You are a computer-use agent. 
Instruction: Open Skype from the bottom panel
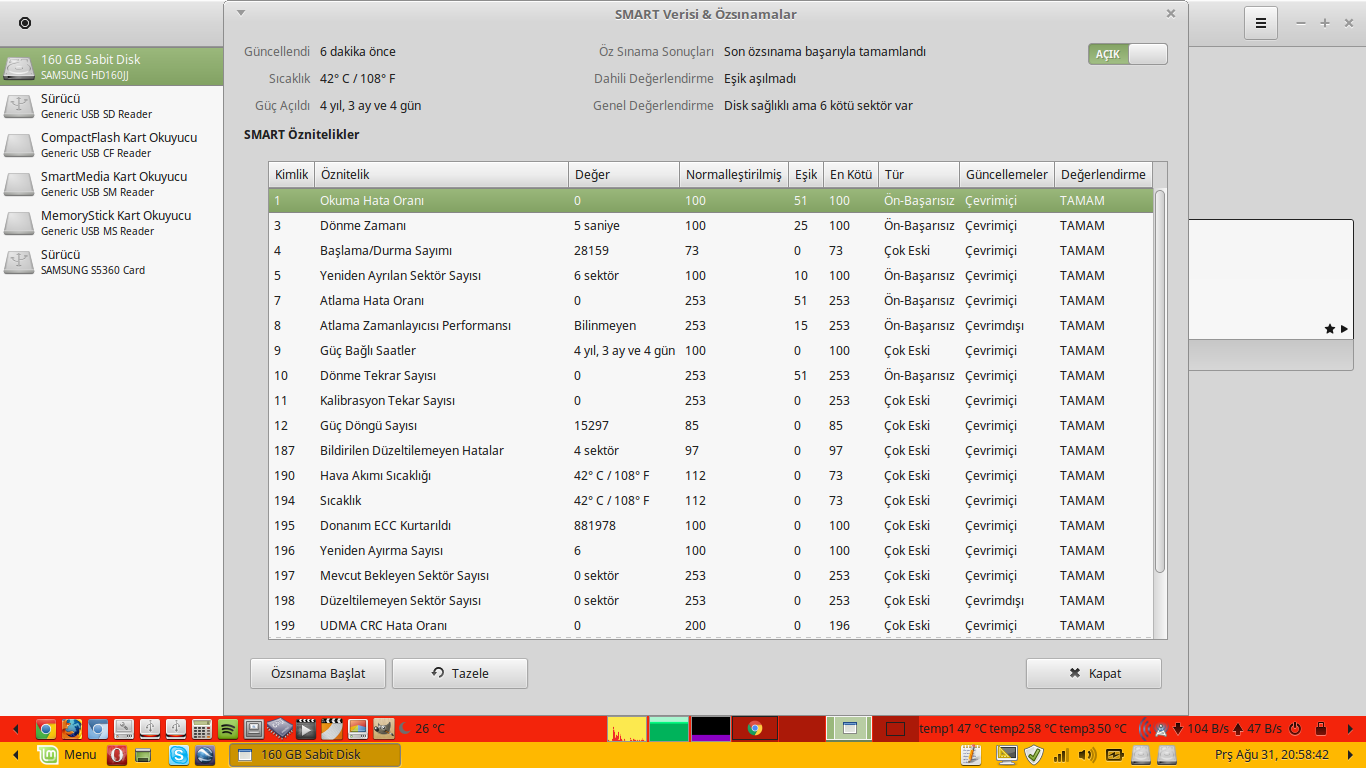[x=179, y=755]
